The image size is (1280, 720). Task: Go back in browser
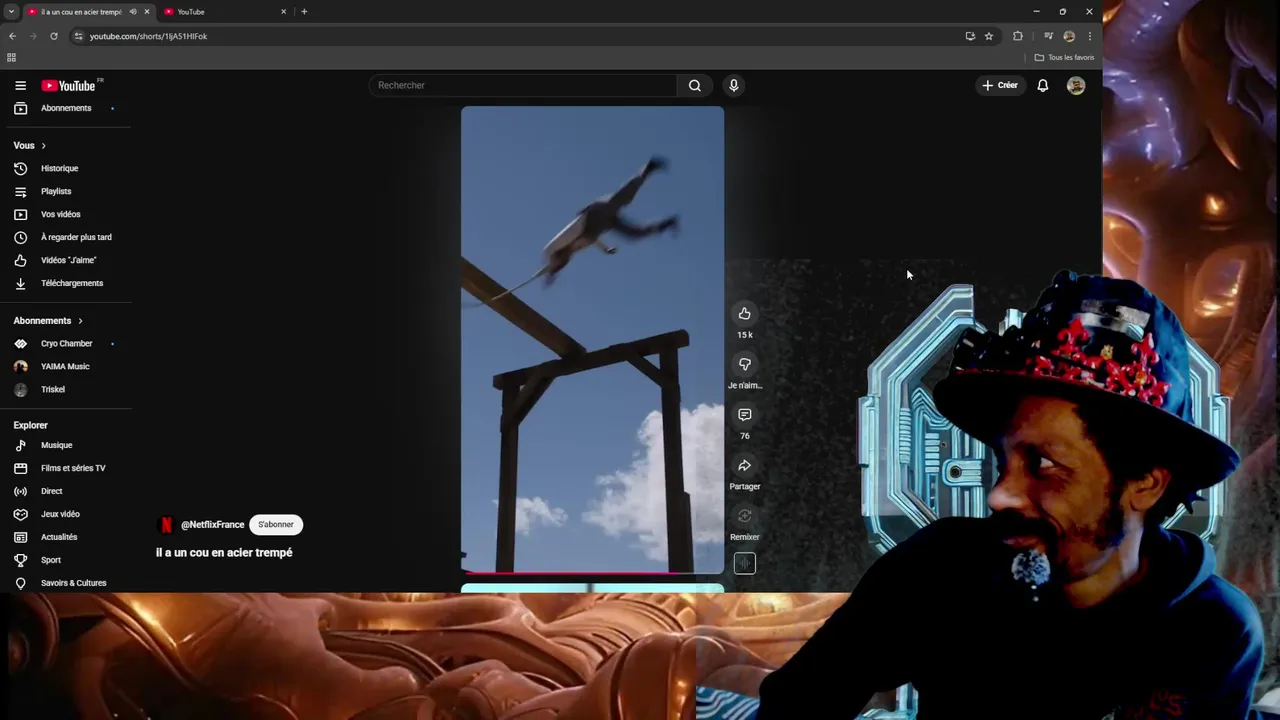coord(12,36)
